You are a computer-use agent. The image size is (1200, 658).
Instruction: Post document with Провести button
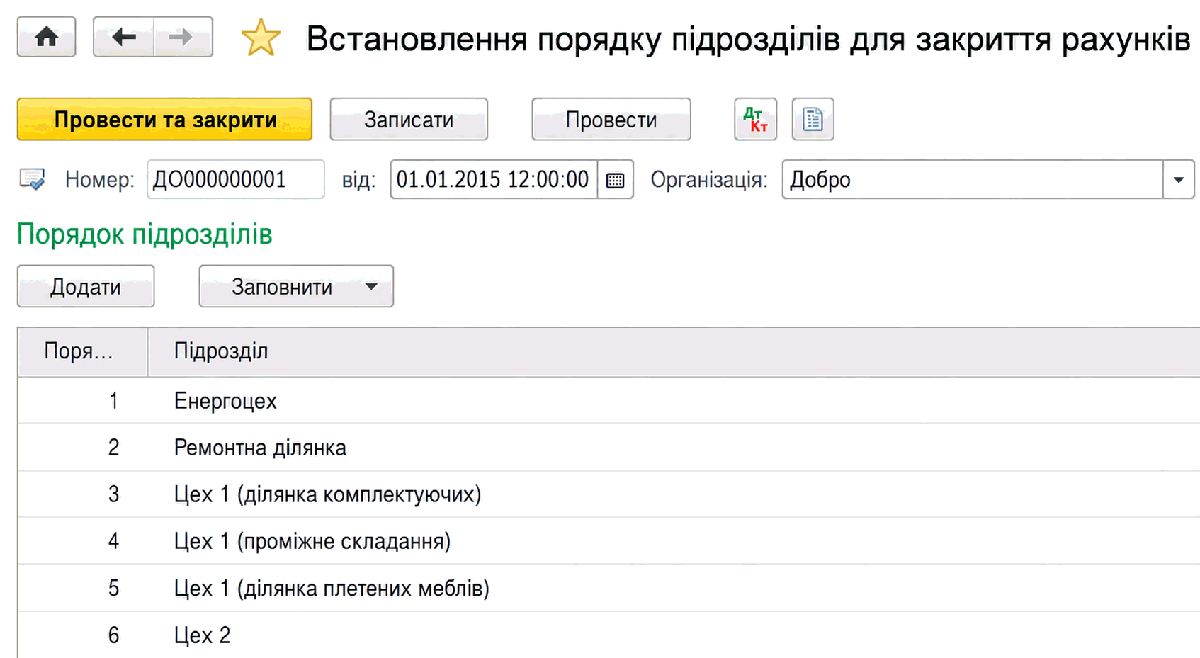pos(611,120)
